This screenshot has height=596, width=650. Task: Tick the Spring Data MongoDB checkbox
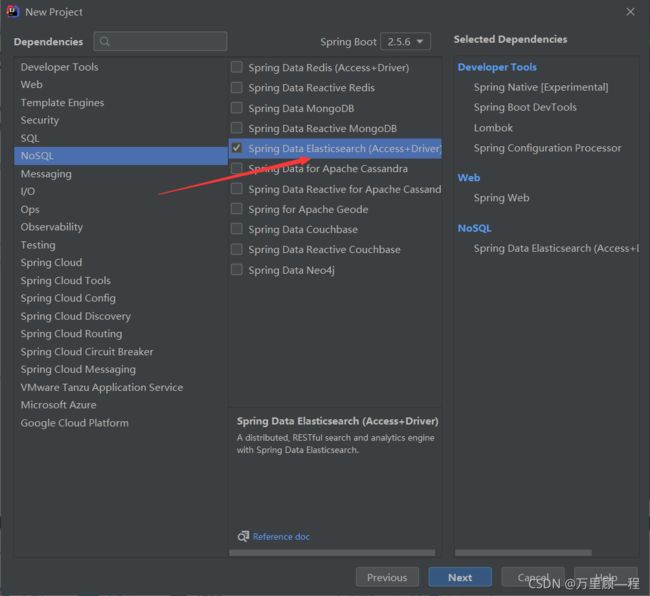coord(237,108)
